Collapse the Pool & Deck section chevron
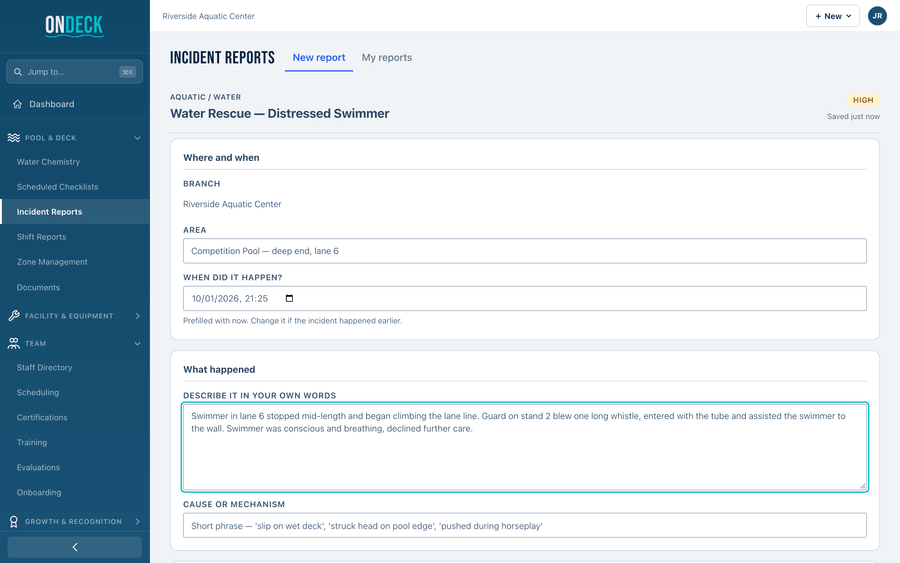900x563 pixels. pyautogui.click(x=137, y=138)
